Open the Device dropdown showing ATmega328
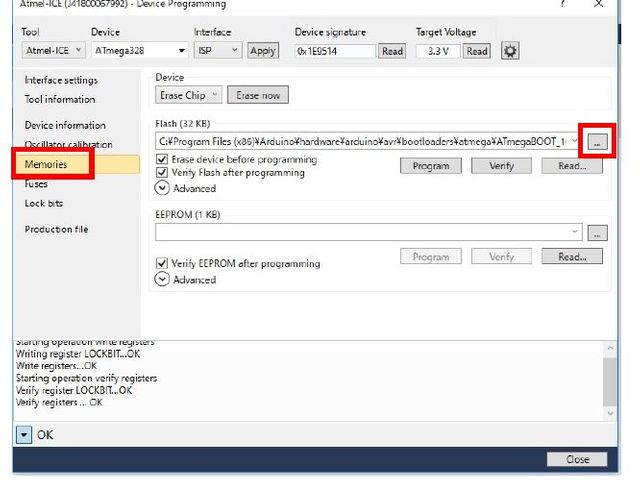The width and height of the screenshot is (640, 480). [x=139, y=51]
